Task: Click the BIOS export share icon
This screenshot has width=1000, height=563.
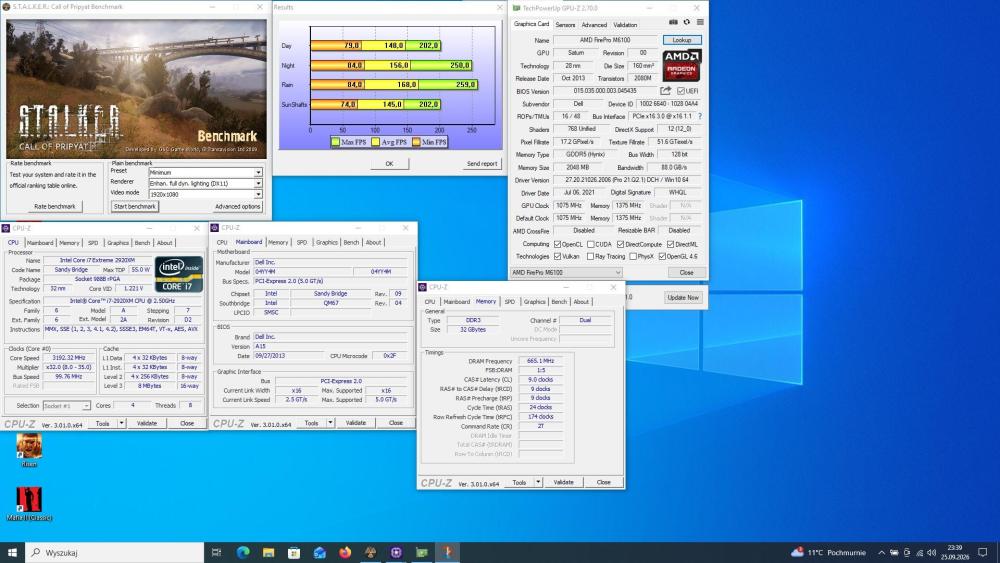Action: pyautogui.click(x=666, y=91)
